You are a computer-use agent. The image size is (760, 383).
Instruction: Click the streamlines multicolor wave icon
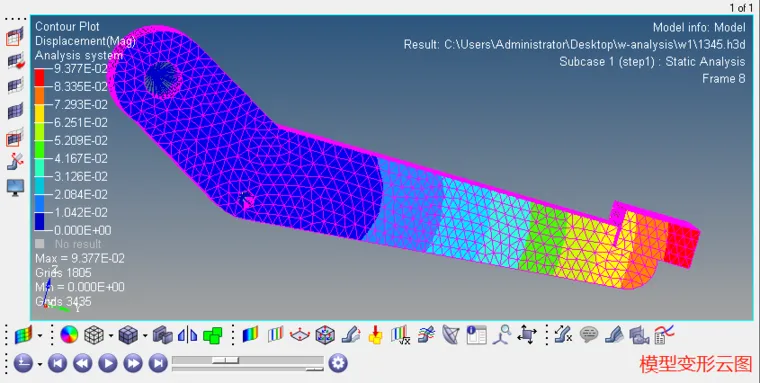point(426,335)
